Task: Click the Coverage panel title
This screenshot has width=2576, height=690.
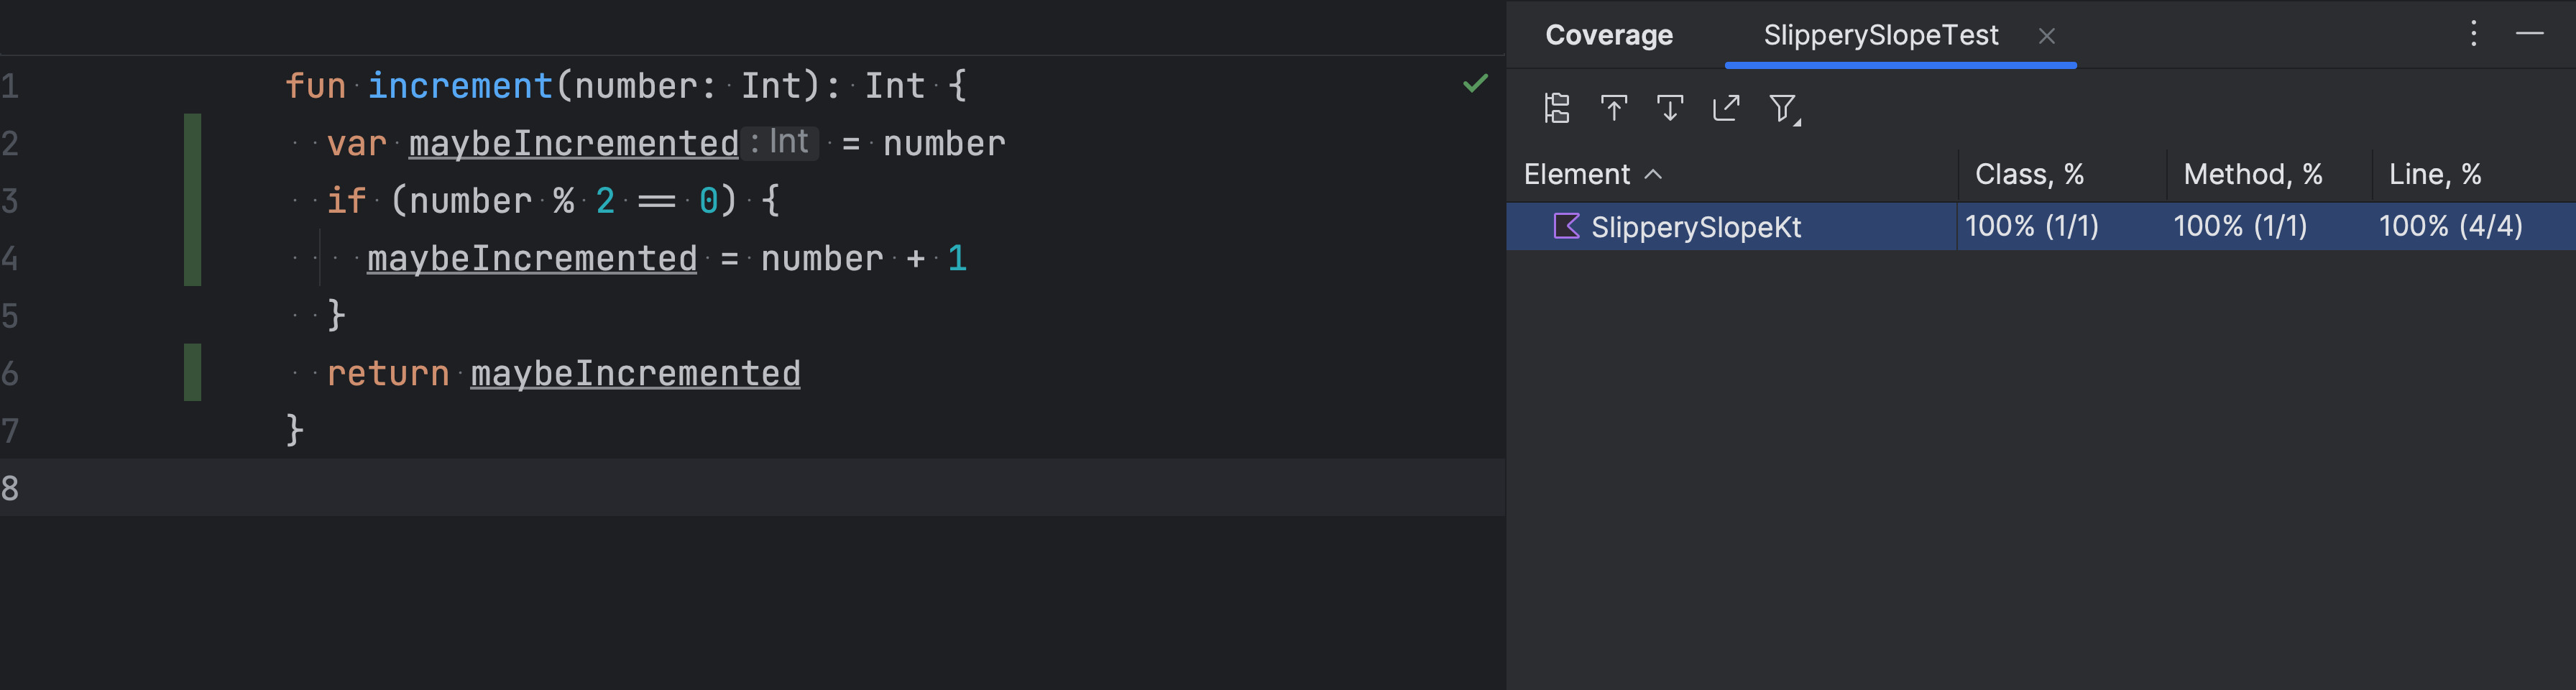Action: (1608, 35)
